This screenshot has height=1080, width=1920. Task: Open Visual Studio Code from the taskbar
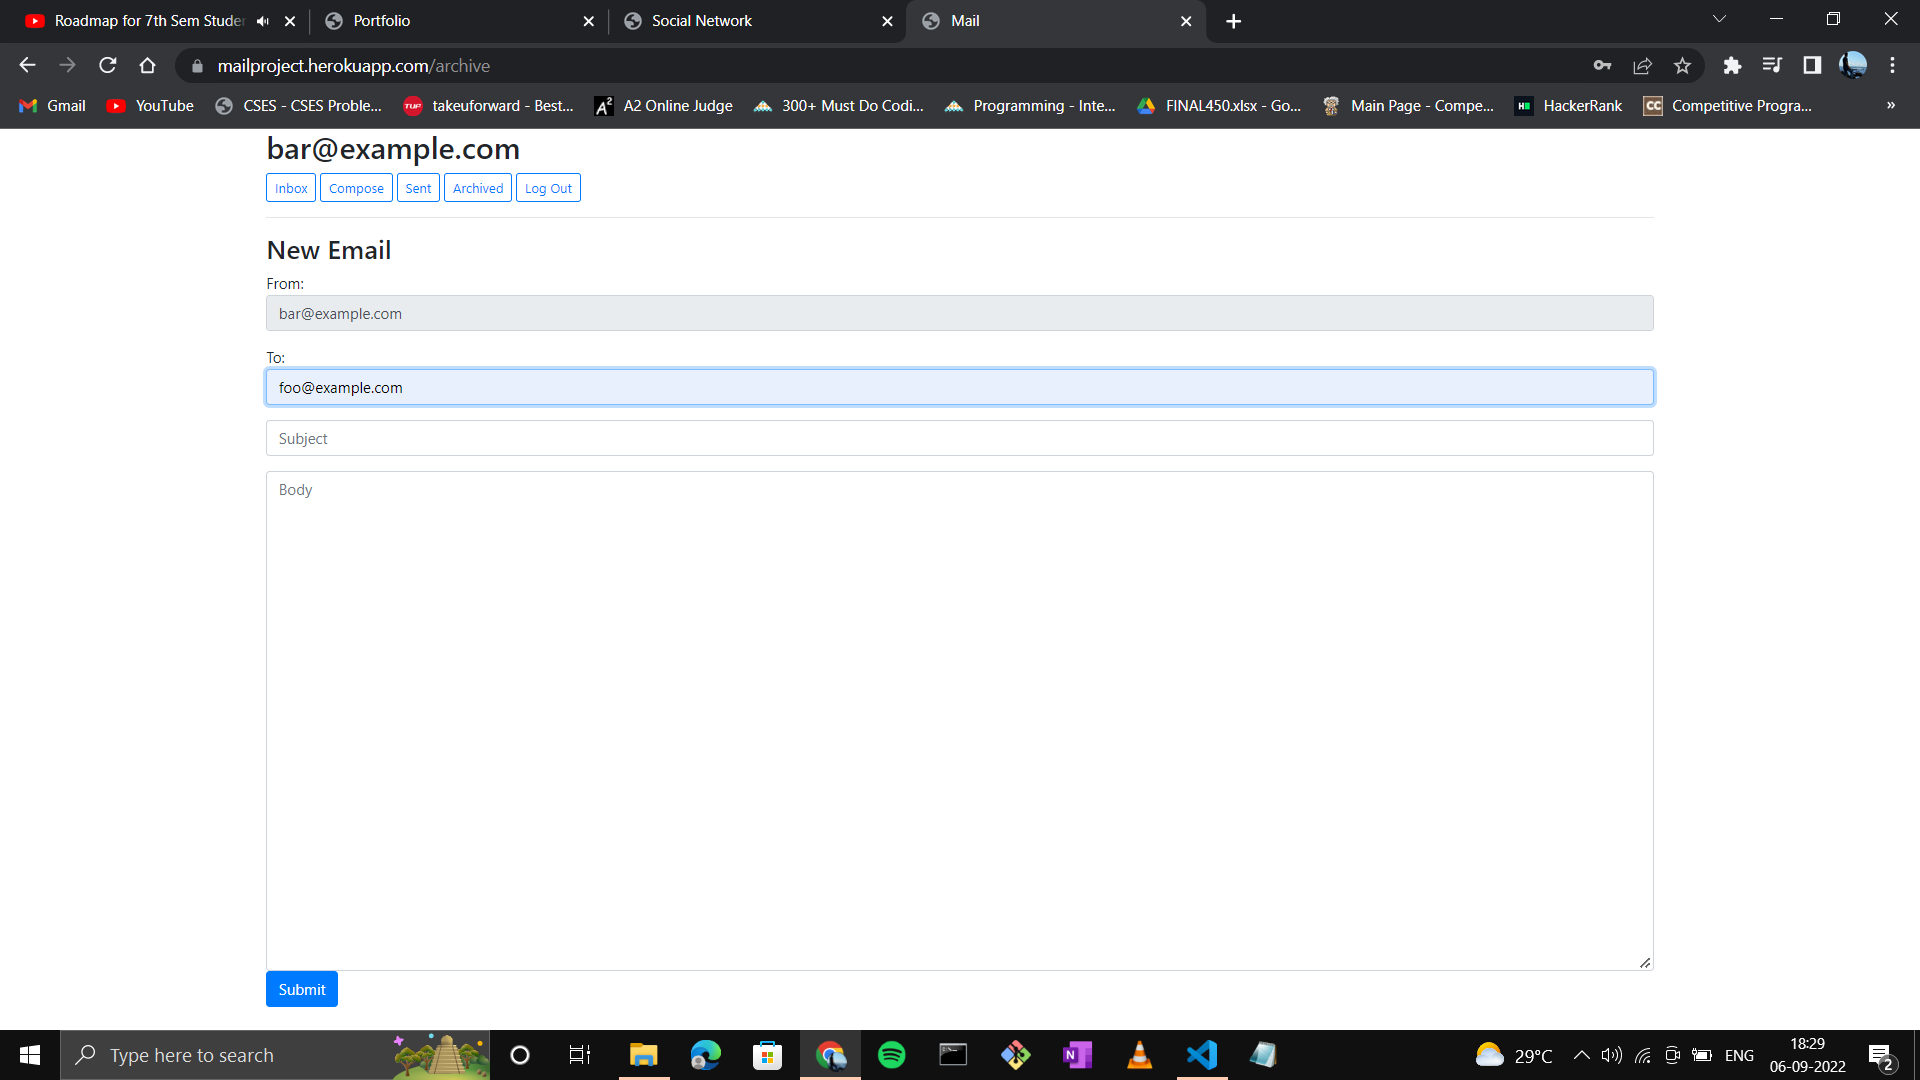(1201, 1054)
